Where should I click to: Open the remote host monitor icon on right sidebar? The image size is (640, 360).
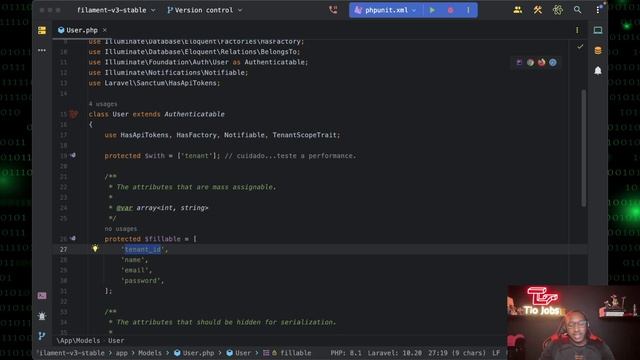(598, 30)
